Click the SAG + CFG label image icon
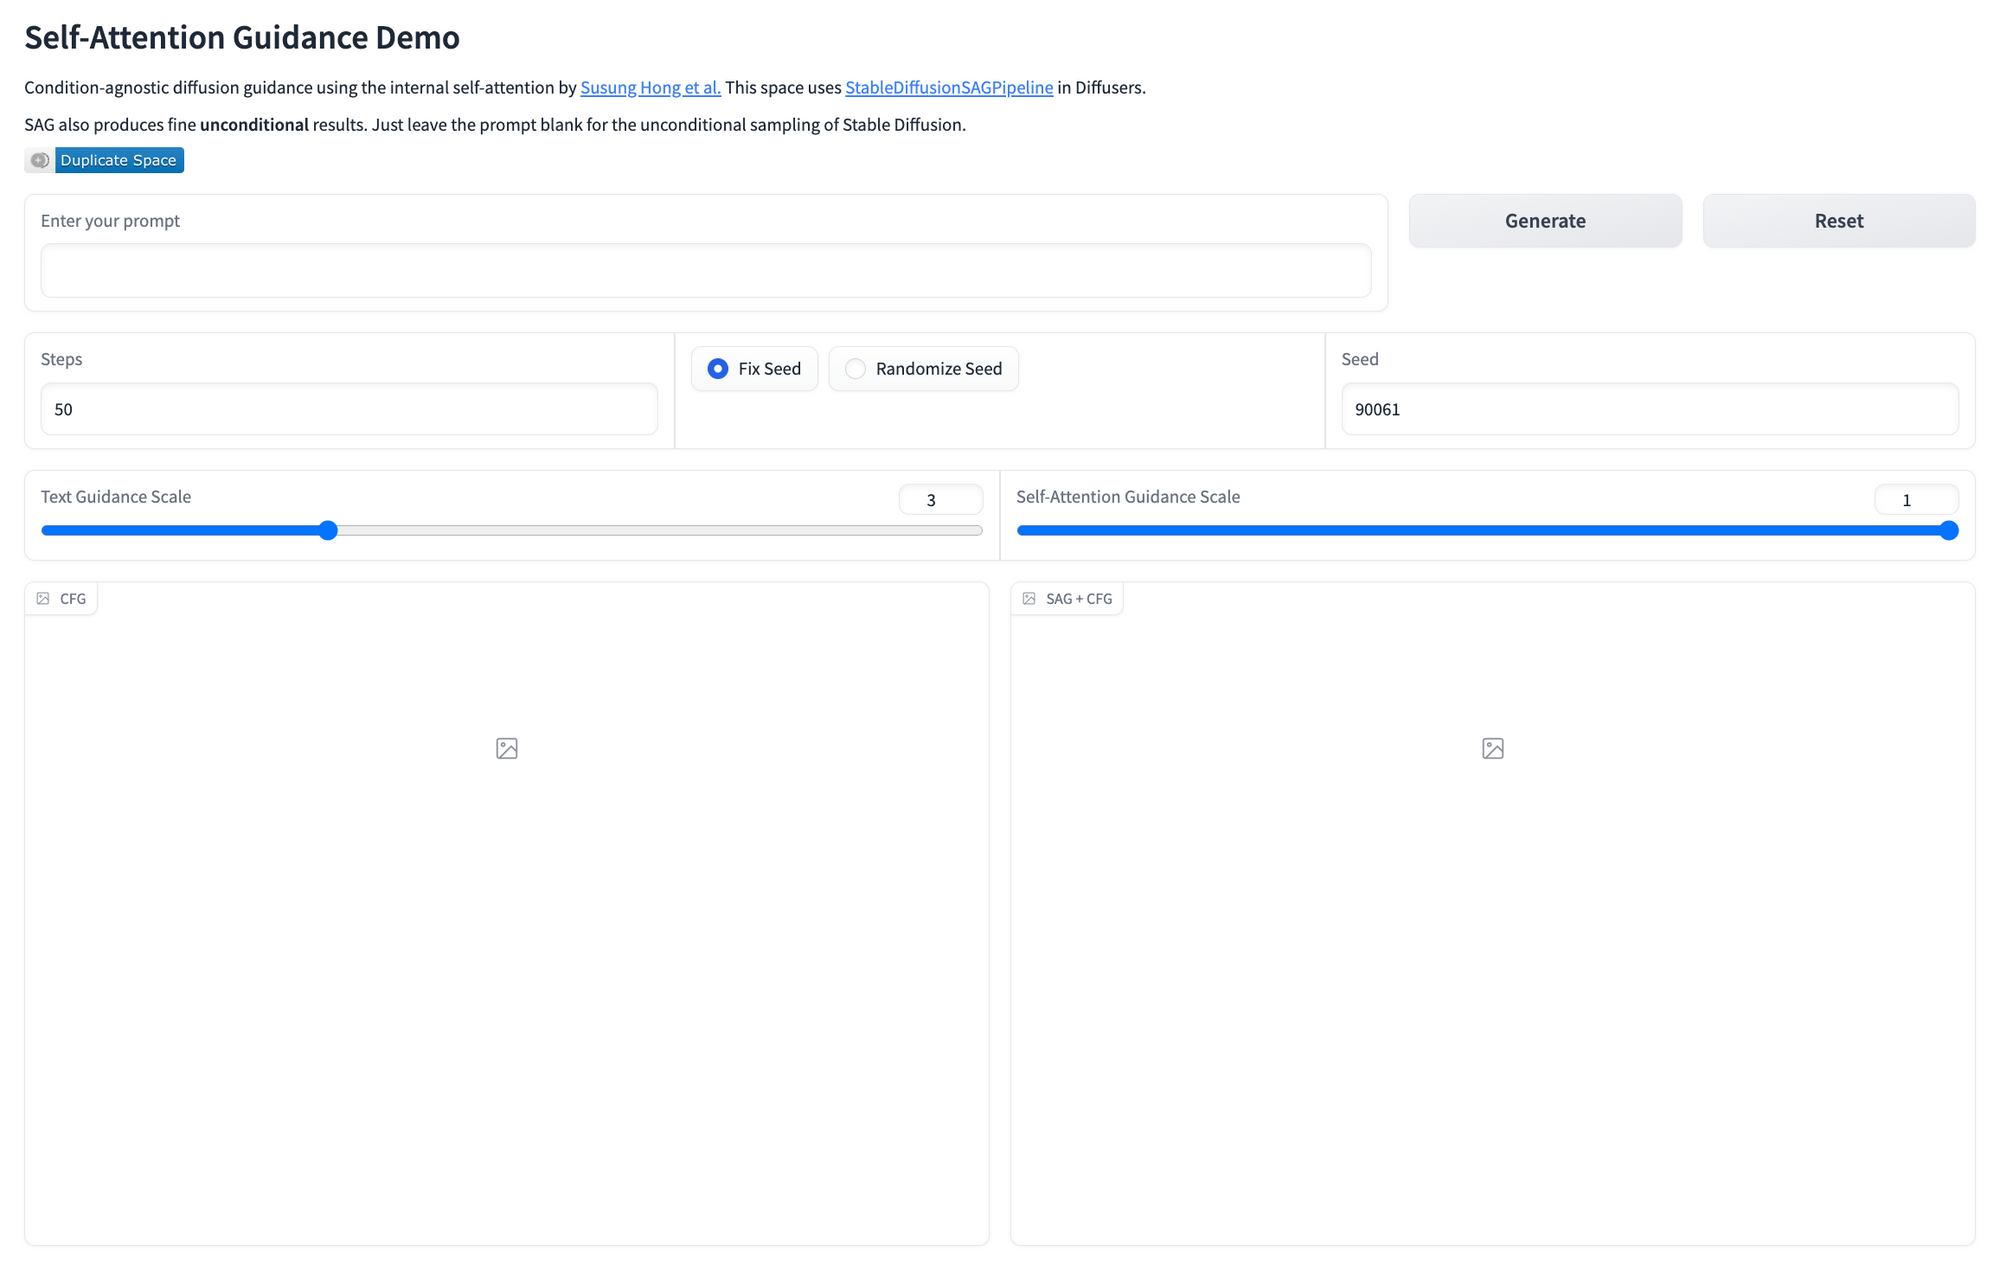This screenshot has height=1265, width=2000. tap(1029, 598)
